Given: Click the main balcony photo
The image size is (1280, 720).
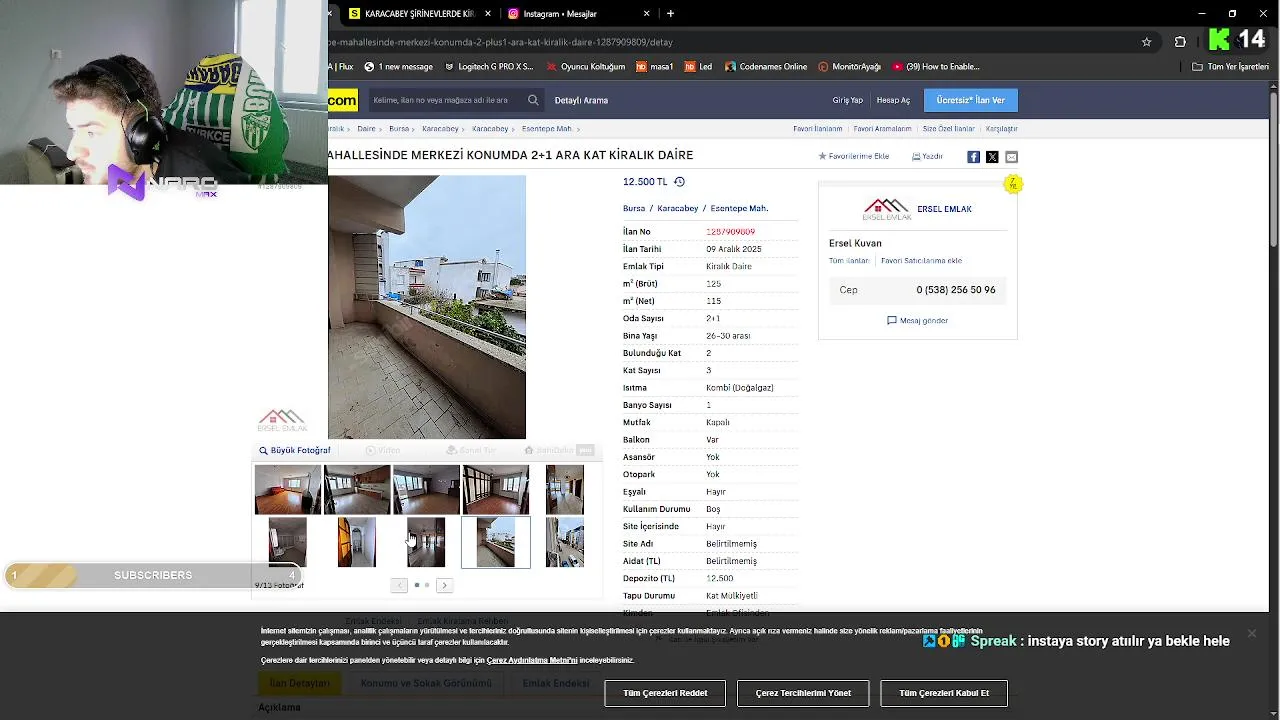Looking at the screenshot, I should [427, 307].
